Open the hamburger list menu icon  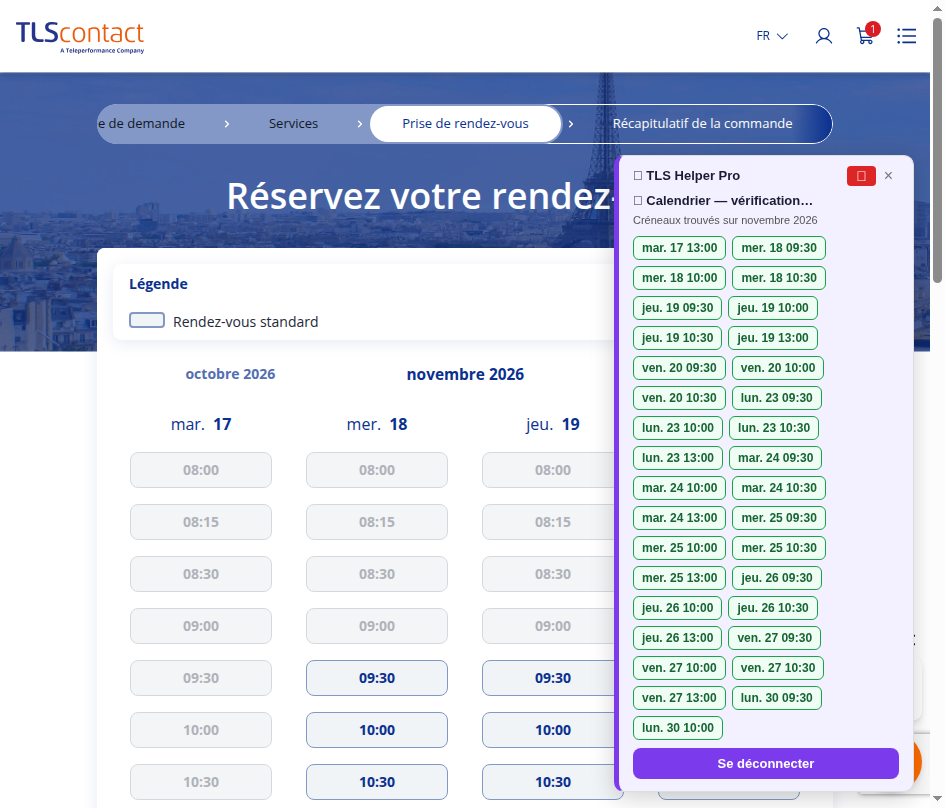click(906, 36)
